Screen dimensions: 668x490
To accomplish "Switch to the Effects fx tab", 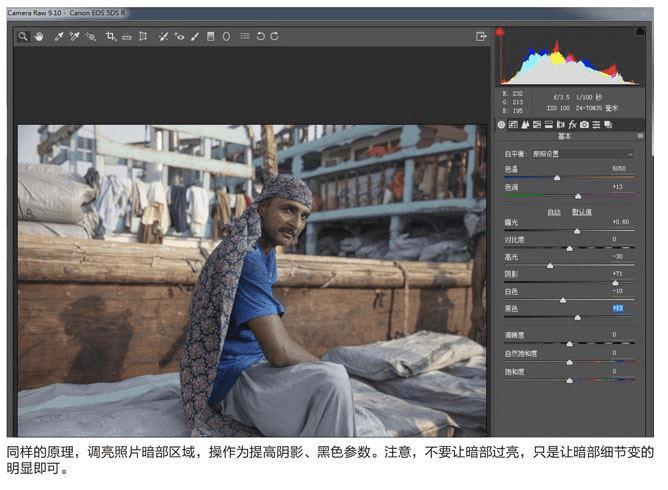I will 572,125.
